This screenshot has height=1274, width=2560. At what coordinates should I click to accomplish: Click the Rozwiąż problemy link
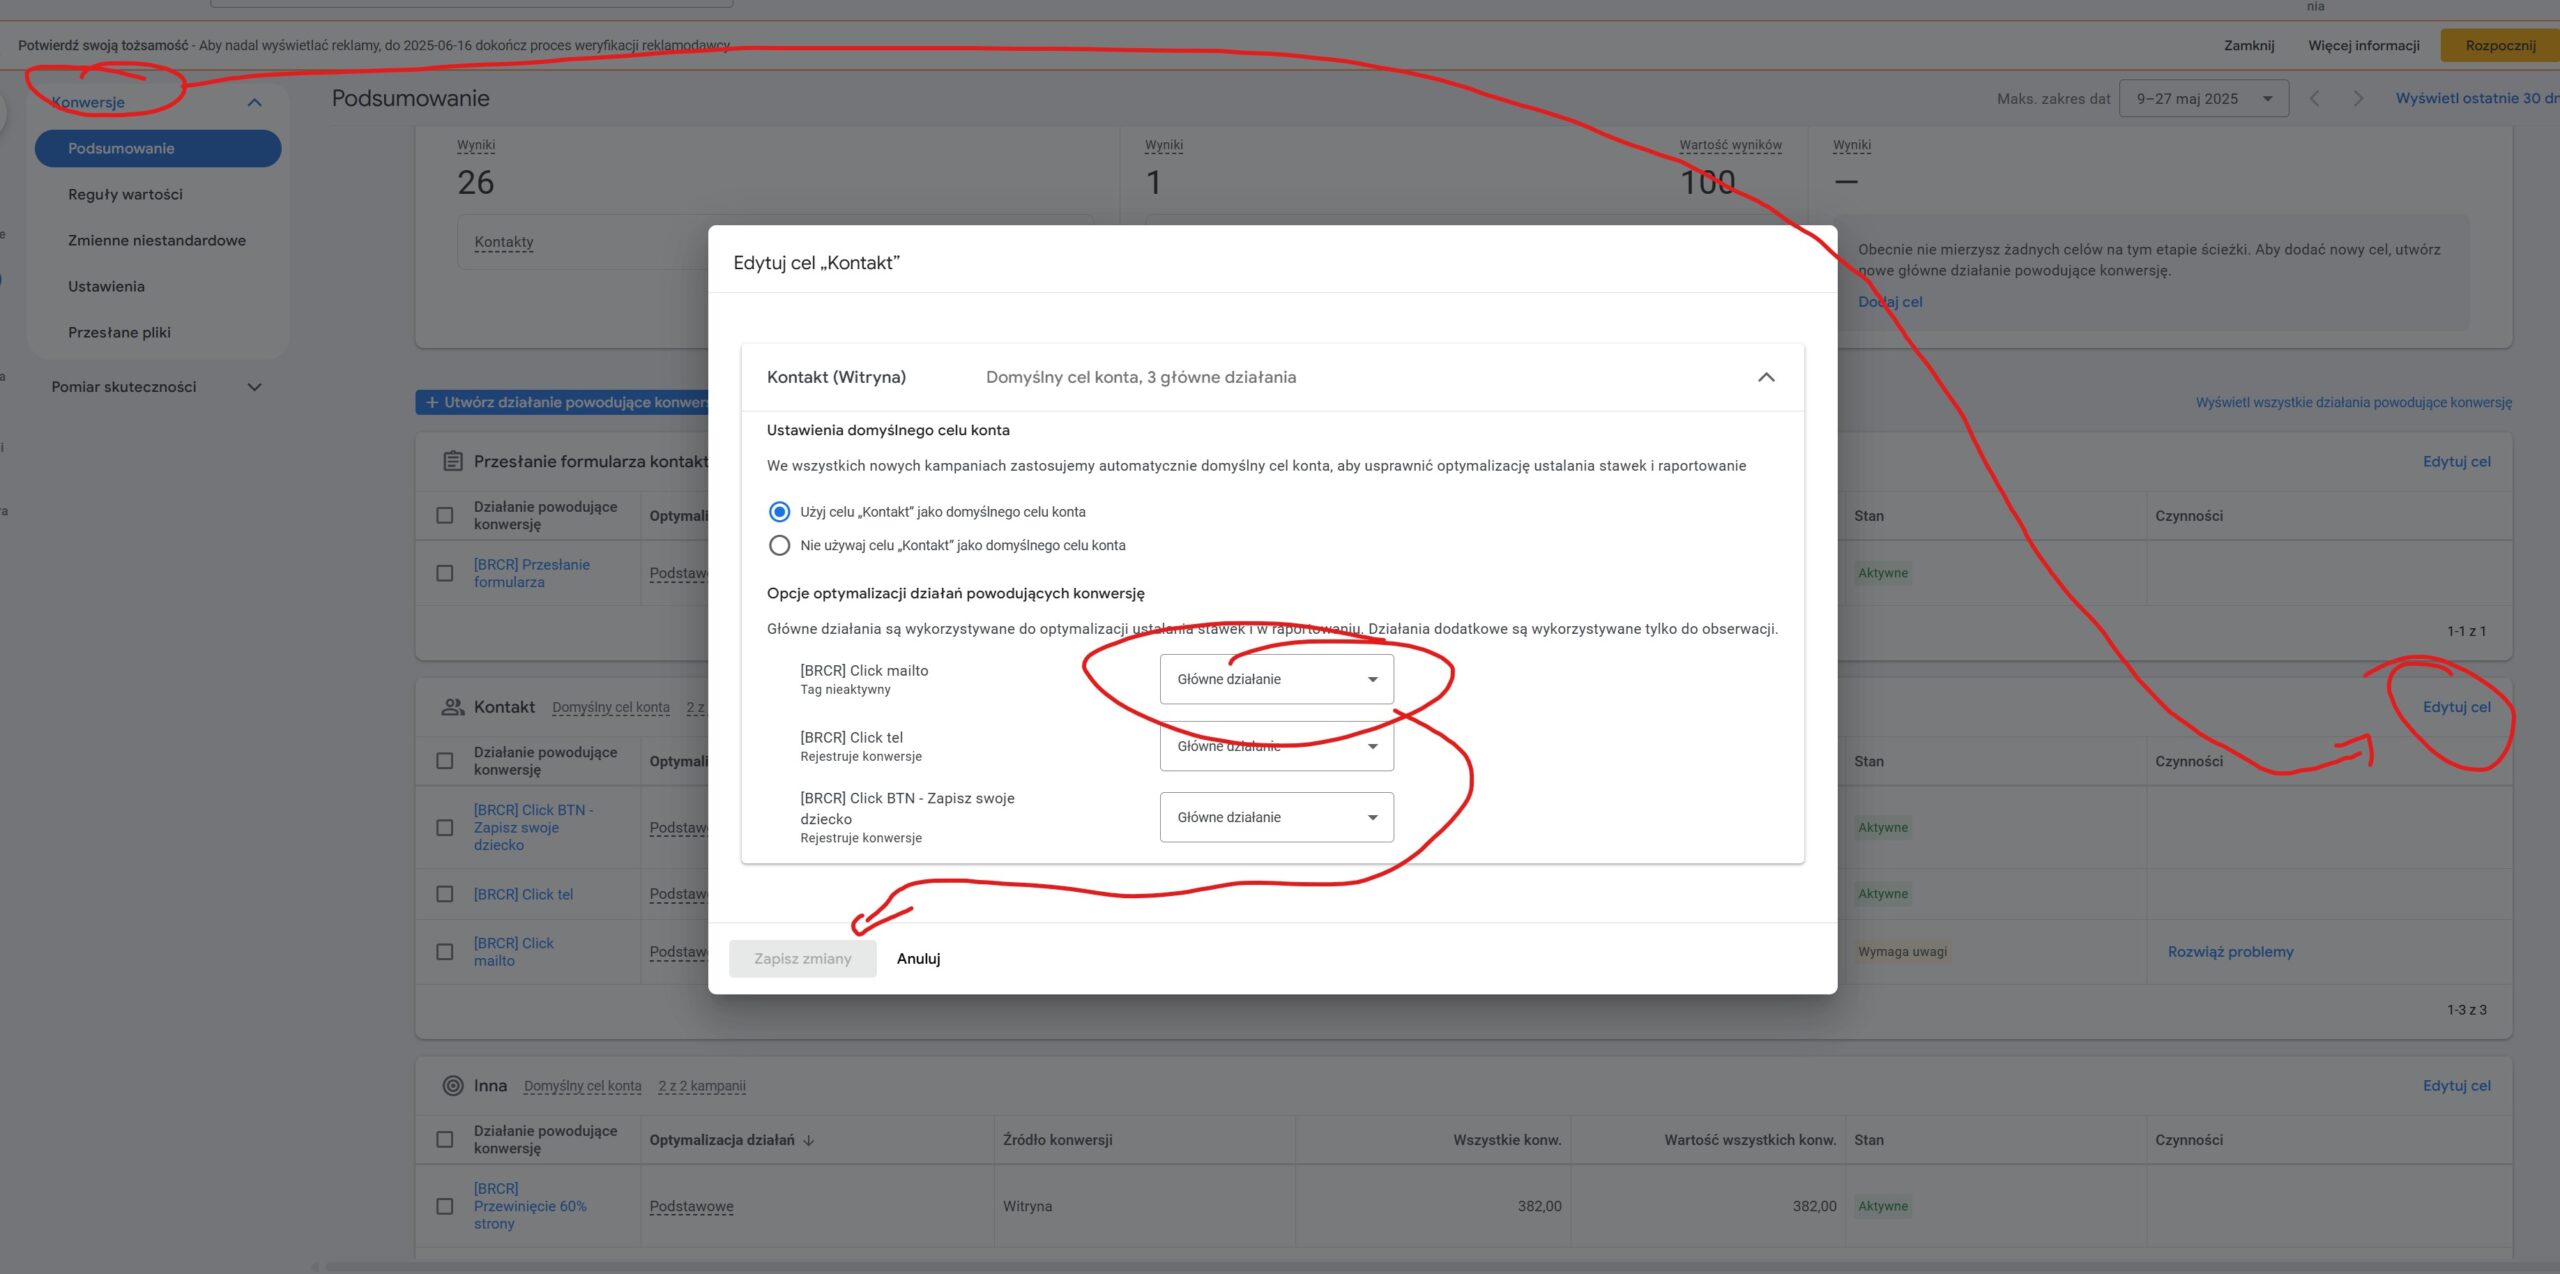[x=2230, y=952]
